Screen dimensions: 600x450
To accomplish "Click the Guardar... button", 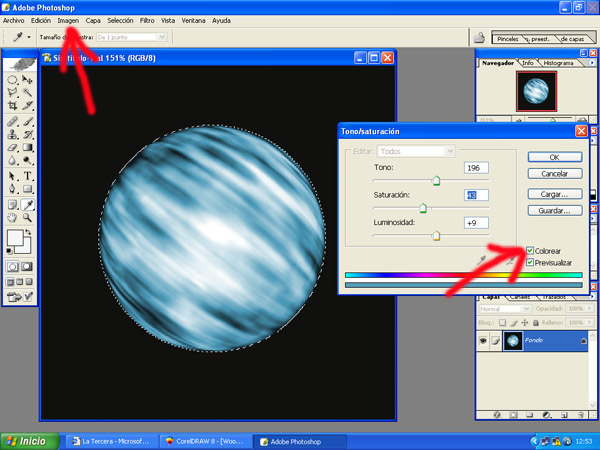I will pos(555,210).
